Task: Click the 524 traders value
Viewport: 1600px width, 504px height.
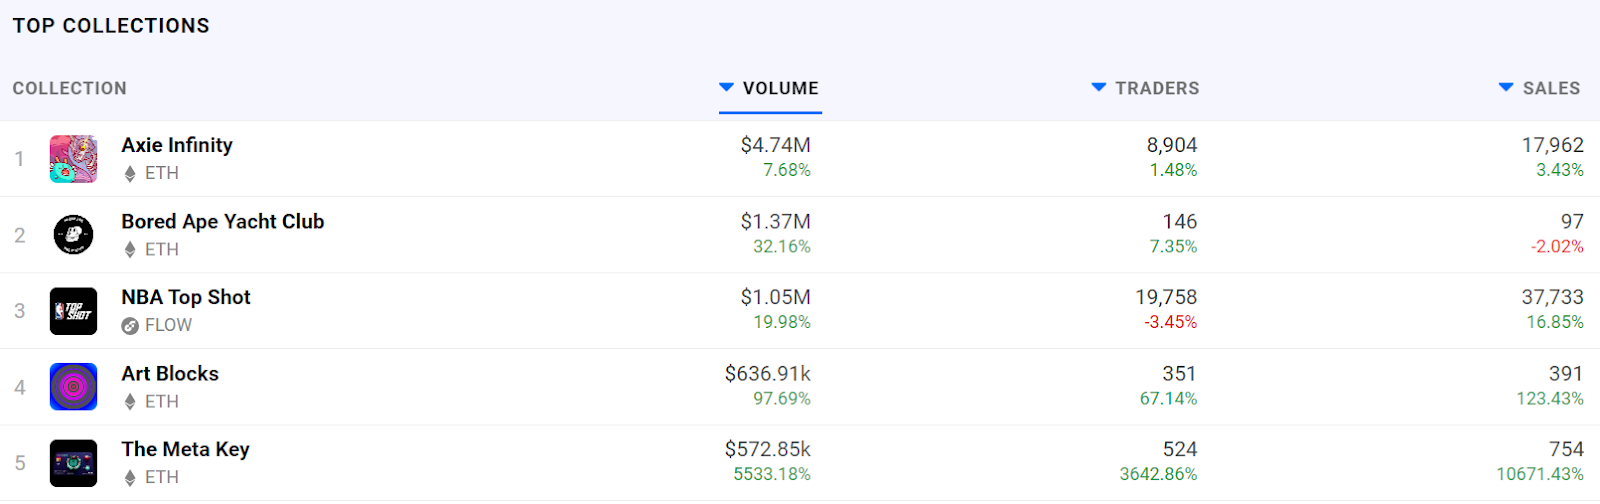Action: point(1180,449)
